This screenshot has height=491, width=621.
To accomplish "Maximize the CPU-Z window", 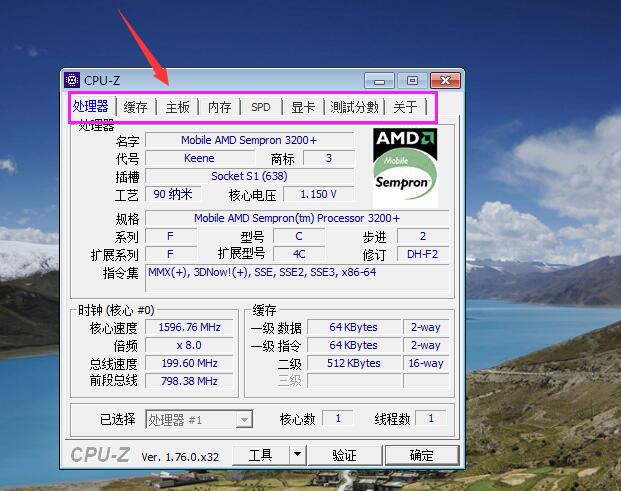I will (412, 81).
